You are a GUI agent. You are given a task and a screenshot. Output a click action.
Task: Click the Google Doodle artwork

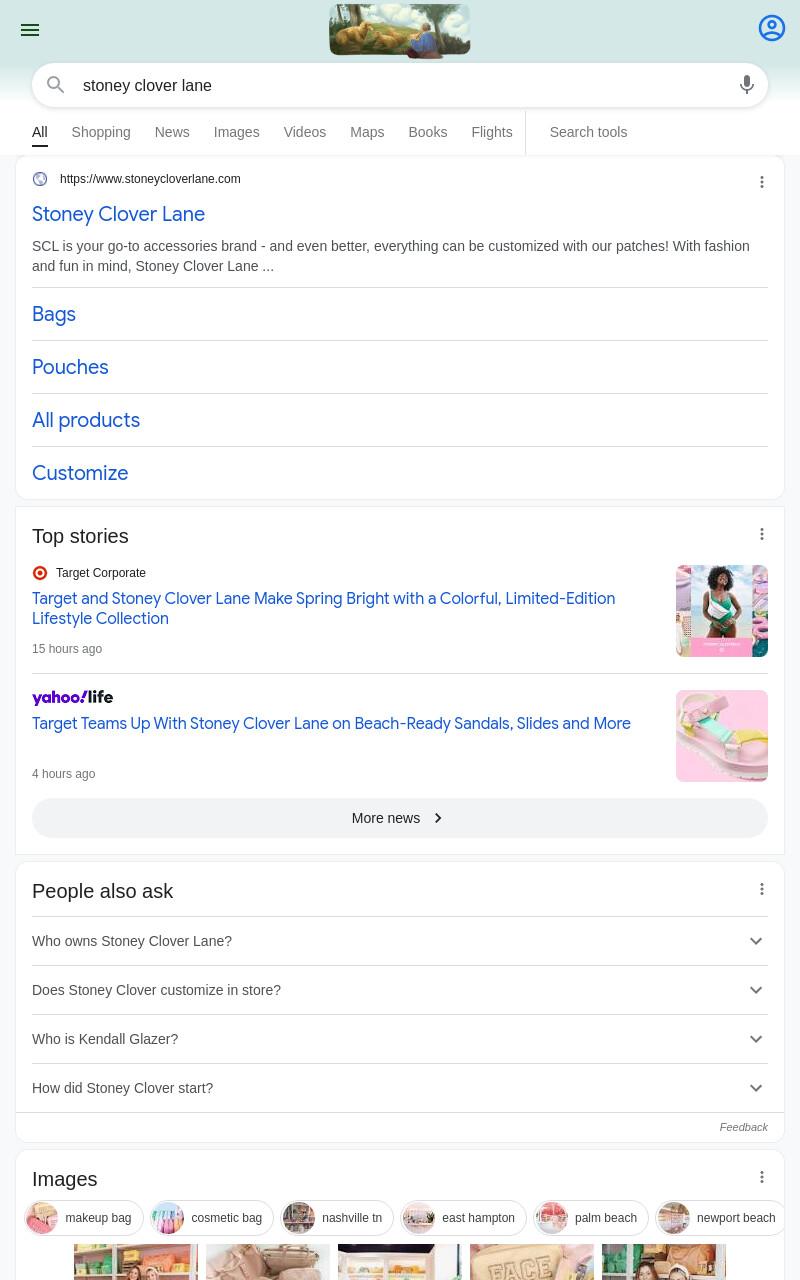pos(400,30)
